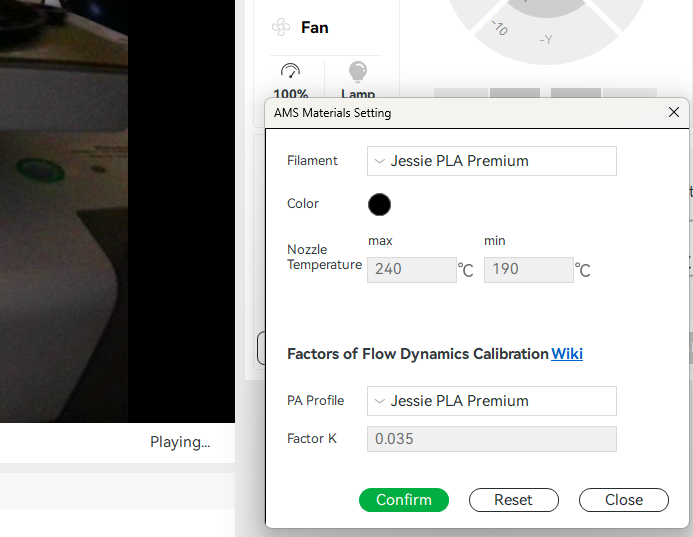Close the AMS Materials Setting dialog with X
This screenshot has height=537, width=693.
[x=674, y=112]
